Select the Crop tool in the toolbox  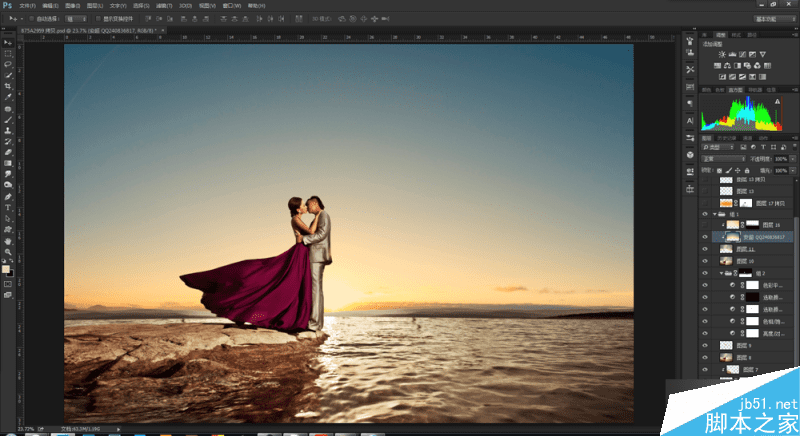click(8, 86)
